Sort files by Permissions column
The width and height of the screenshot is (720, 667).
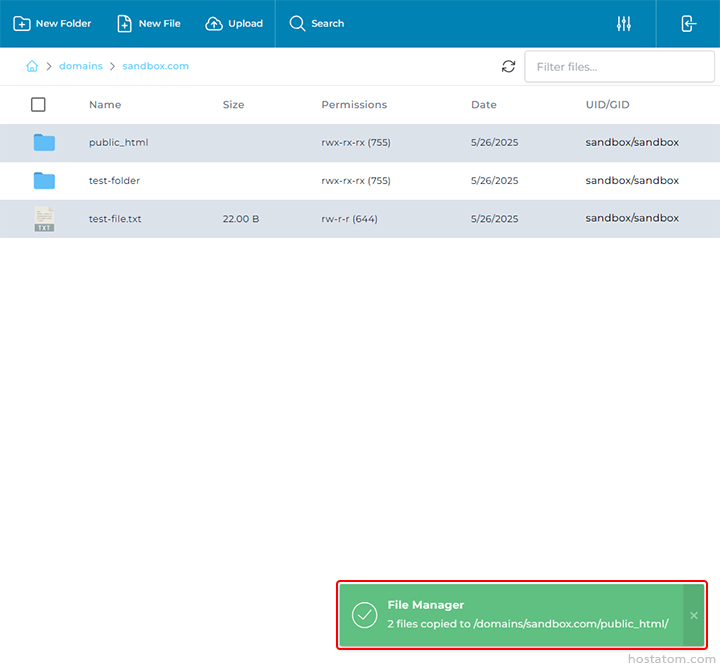354,105
